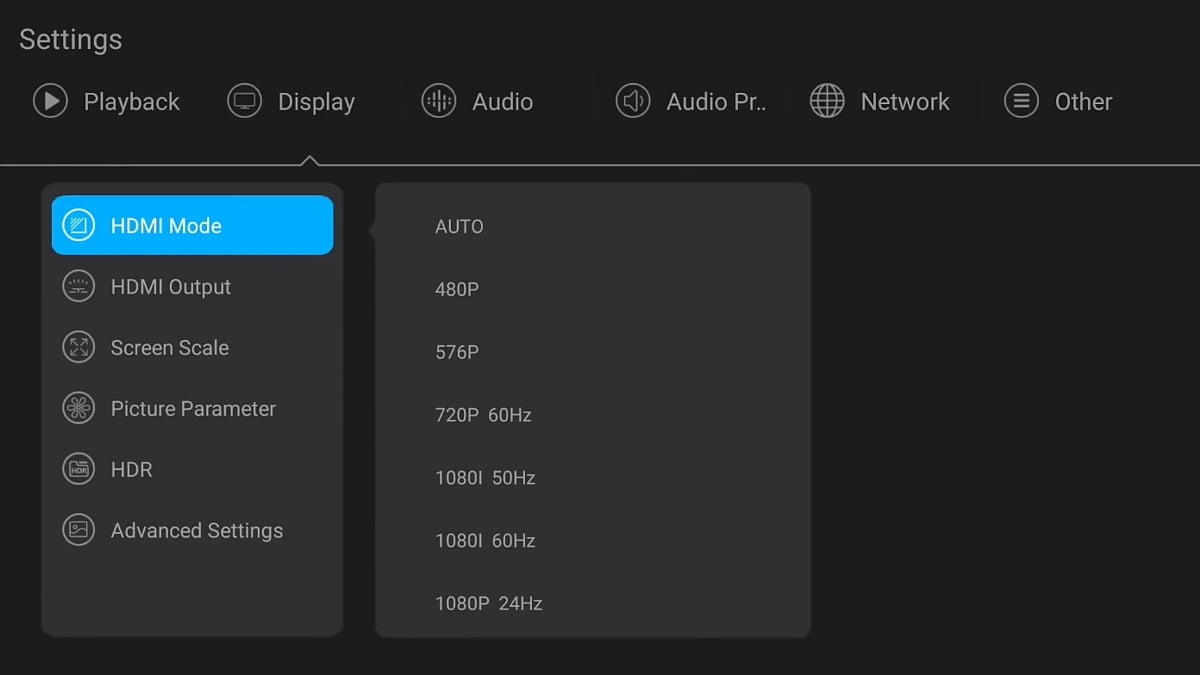Click the HDR badge icon
The width and height of the screenshot is (1200, 675).
[x=79, y=469]
